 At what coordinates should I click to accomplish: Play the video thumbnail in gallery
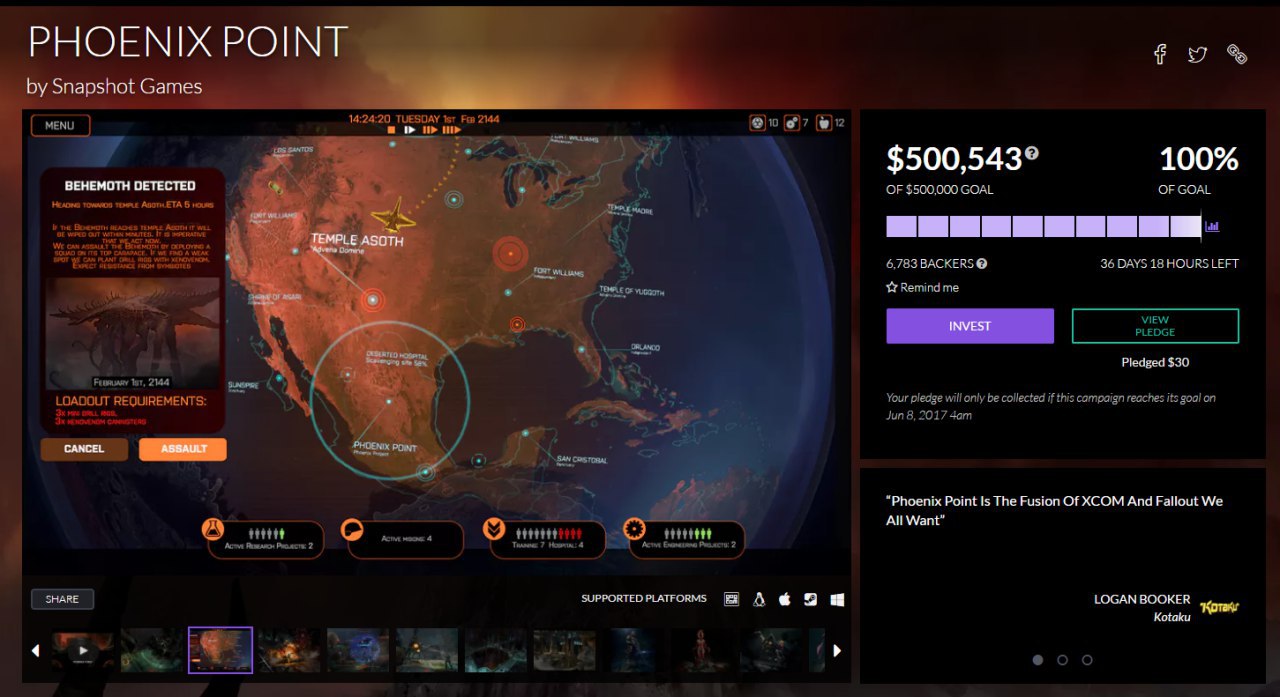point(83,650)
